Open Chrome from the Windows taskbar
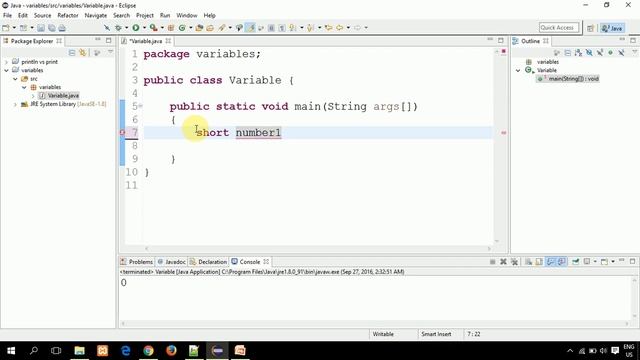 [x=148, y=350]
